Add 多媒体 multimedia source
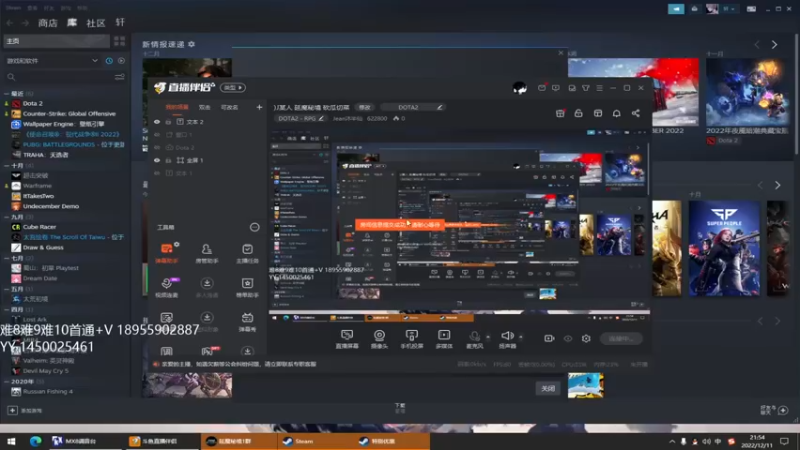The width and height of the screenshot is (800, 450). point(444,339)
